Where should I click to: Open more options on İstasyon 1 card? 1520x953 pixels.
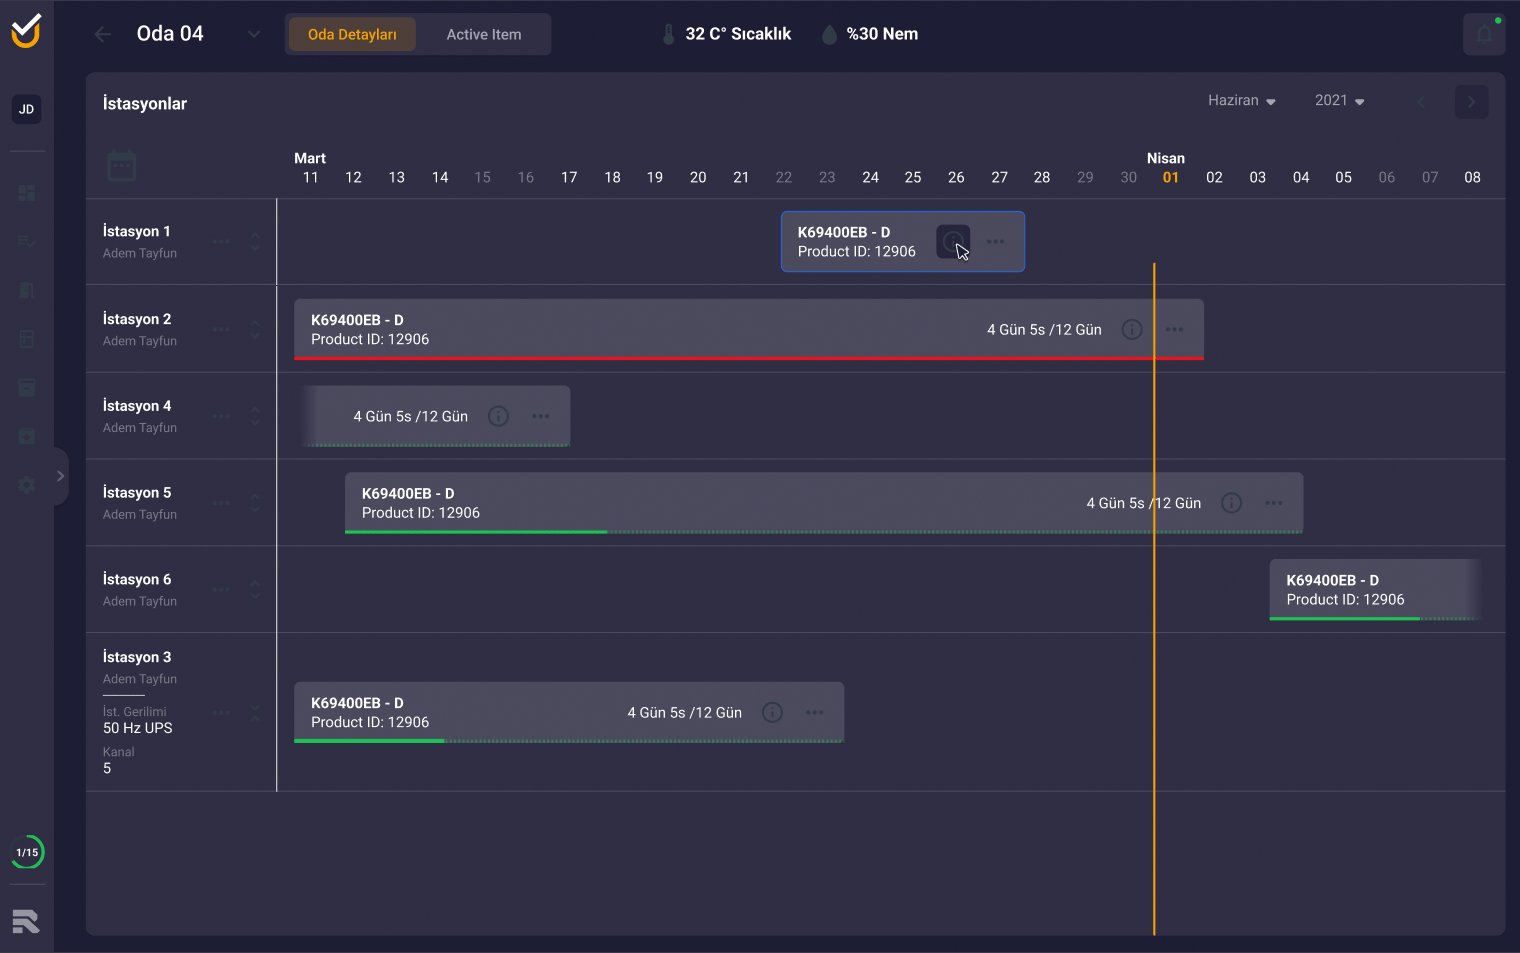click(x=996, y=242)
